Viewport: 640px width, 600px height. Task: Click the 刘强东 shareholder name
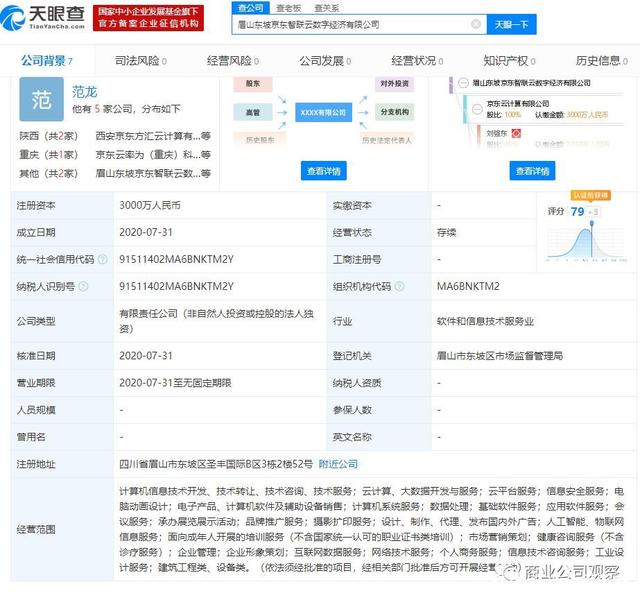pos(497,133)
